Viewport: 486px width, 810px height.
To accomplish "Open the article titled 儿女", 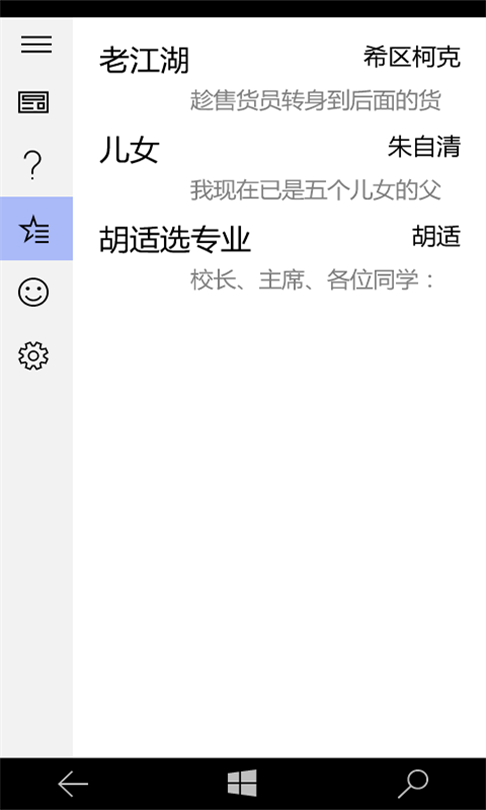I will 129,150.
